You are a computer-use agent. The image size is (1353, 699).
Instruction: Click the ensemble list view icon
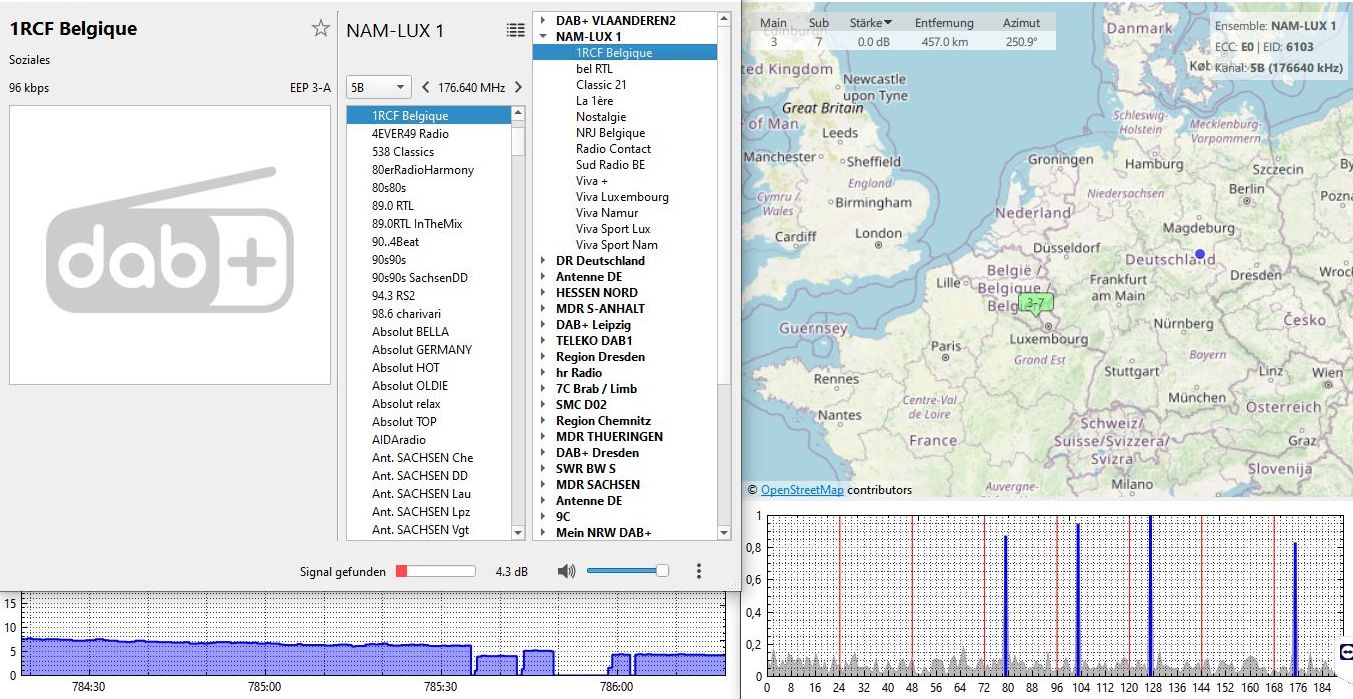pos(515,31)
